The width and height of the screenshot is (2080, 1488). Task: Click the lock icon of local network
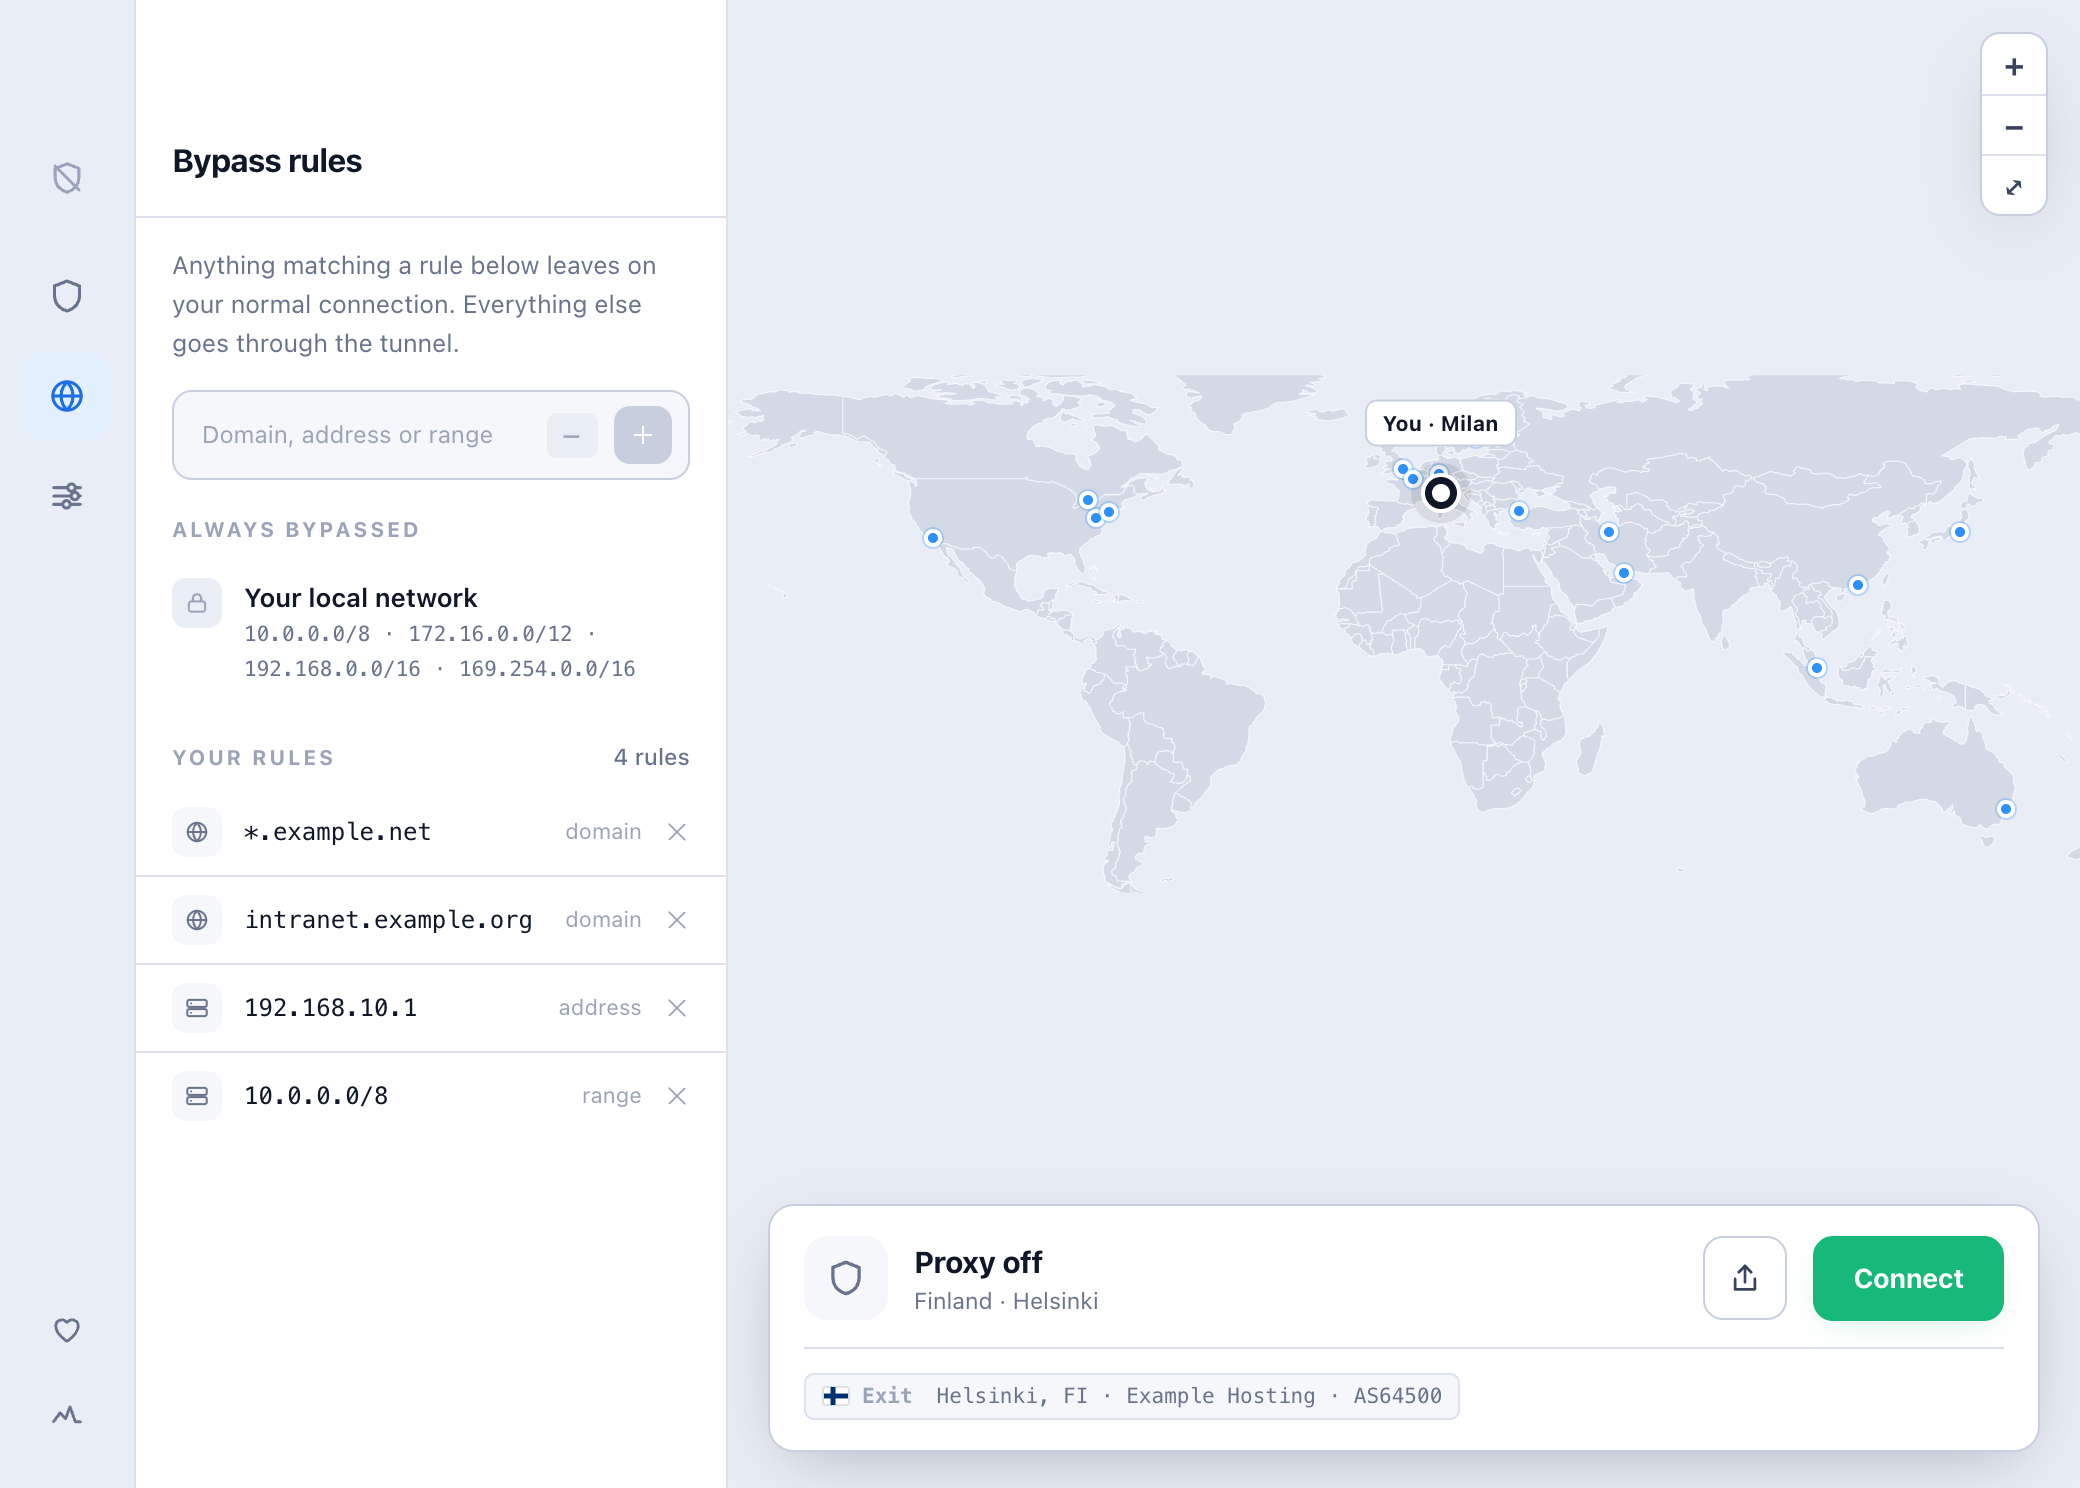[x=197, y=603]
